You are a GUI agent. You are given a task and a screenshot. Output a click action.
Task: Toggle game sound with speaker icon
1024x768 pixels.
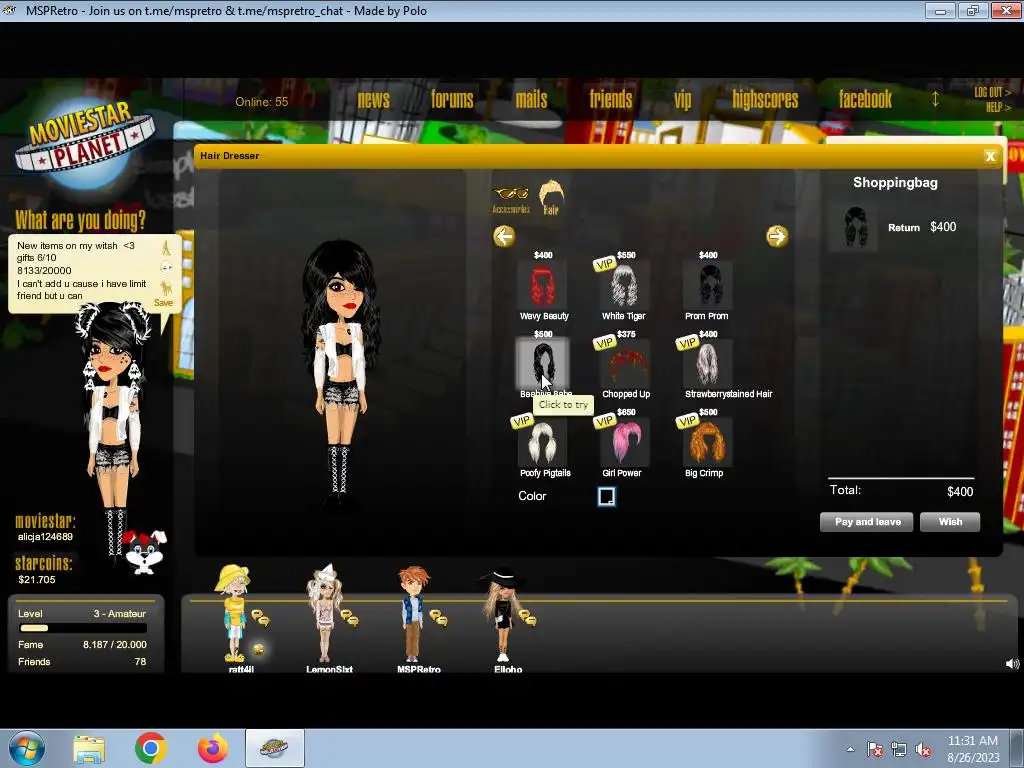(1012, 664)
